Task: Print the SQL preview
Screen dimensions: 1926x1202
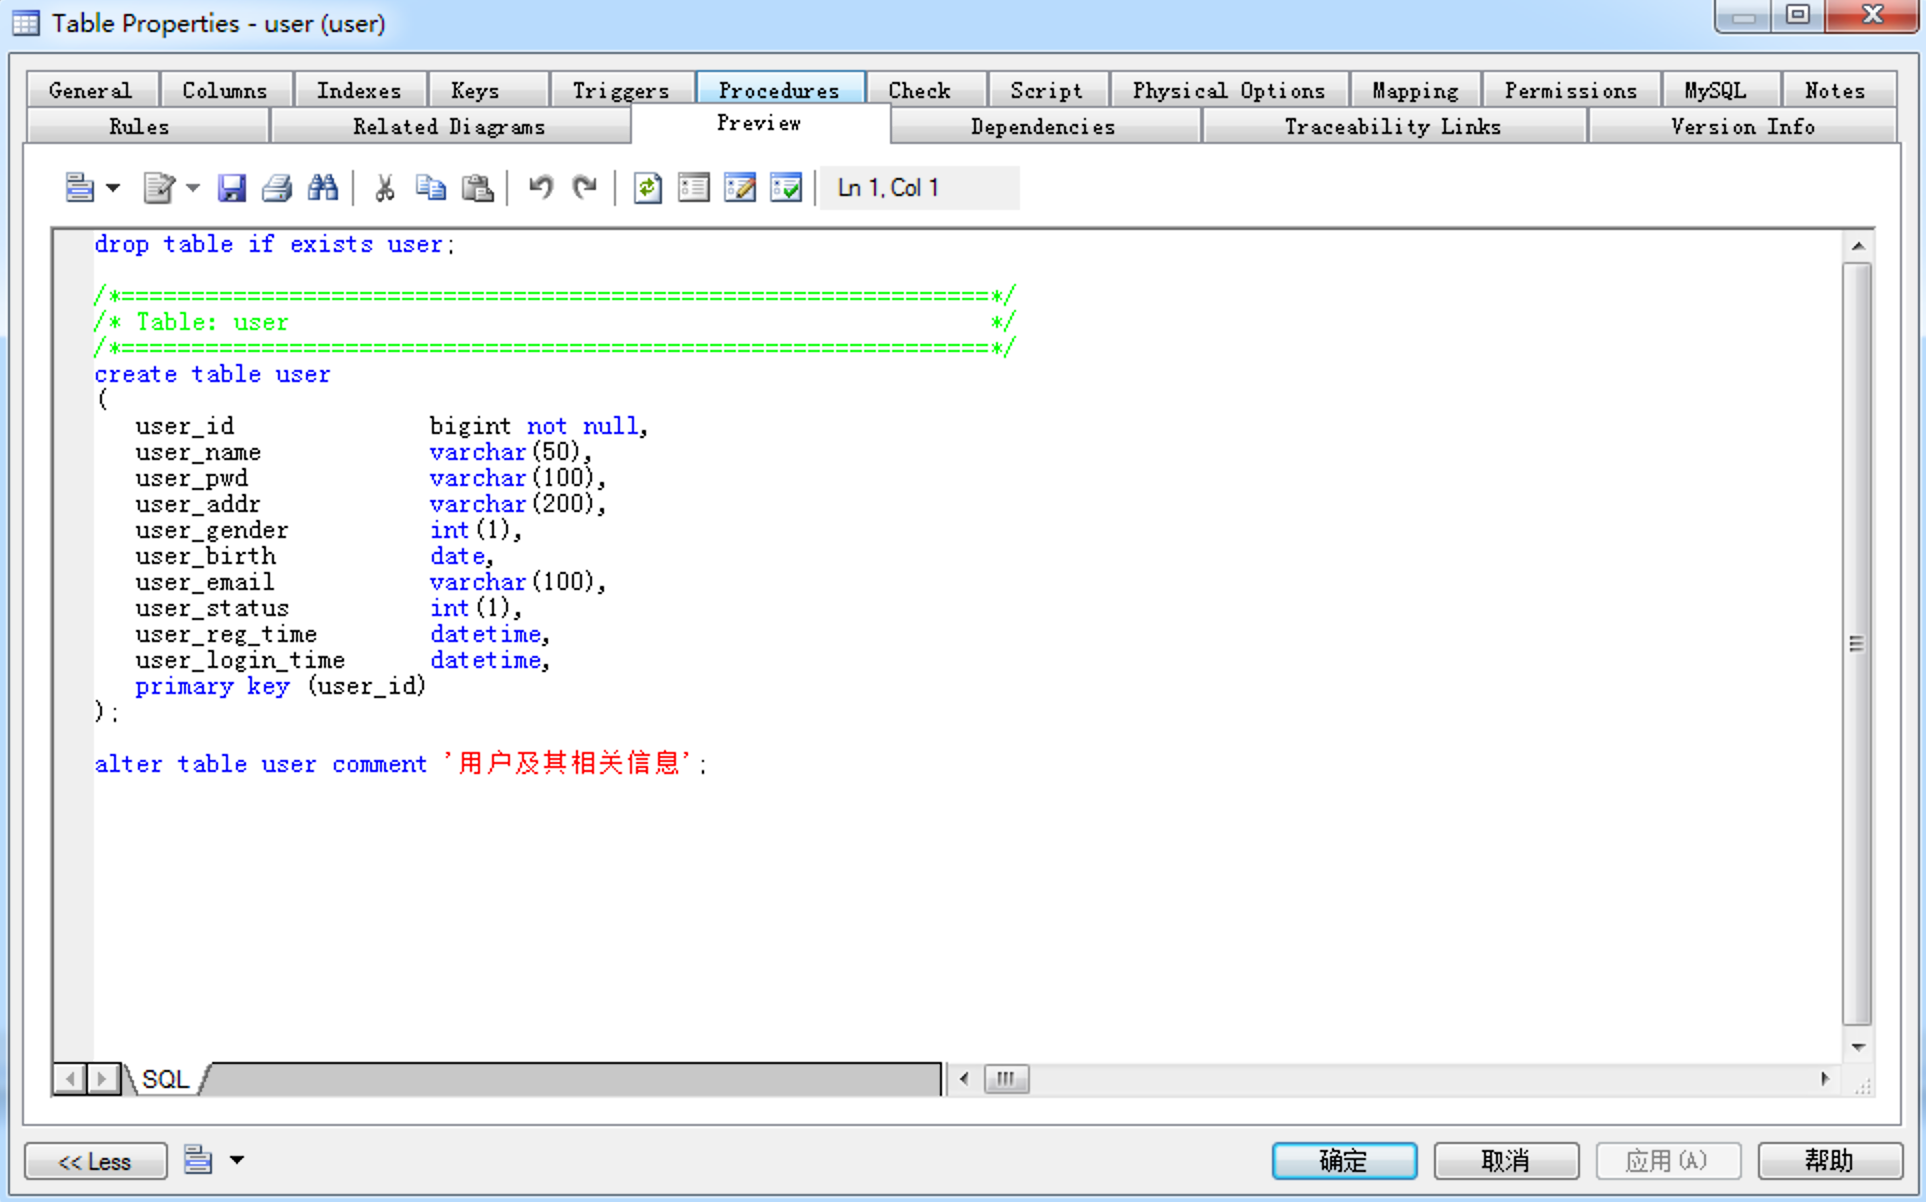Action: [x=277, y=188]
